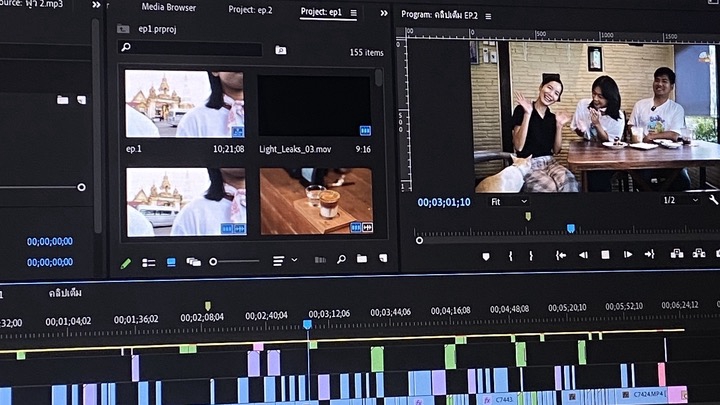The width and height of the screenshot is (720, 405).
Task: Click the Program monitor timecode 00;03;01;10
Action: pyautogui.click(x=443, y=202)
